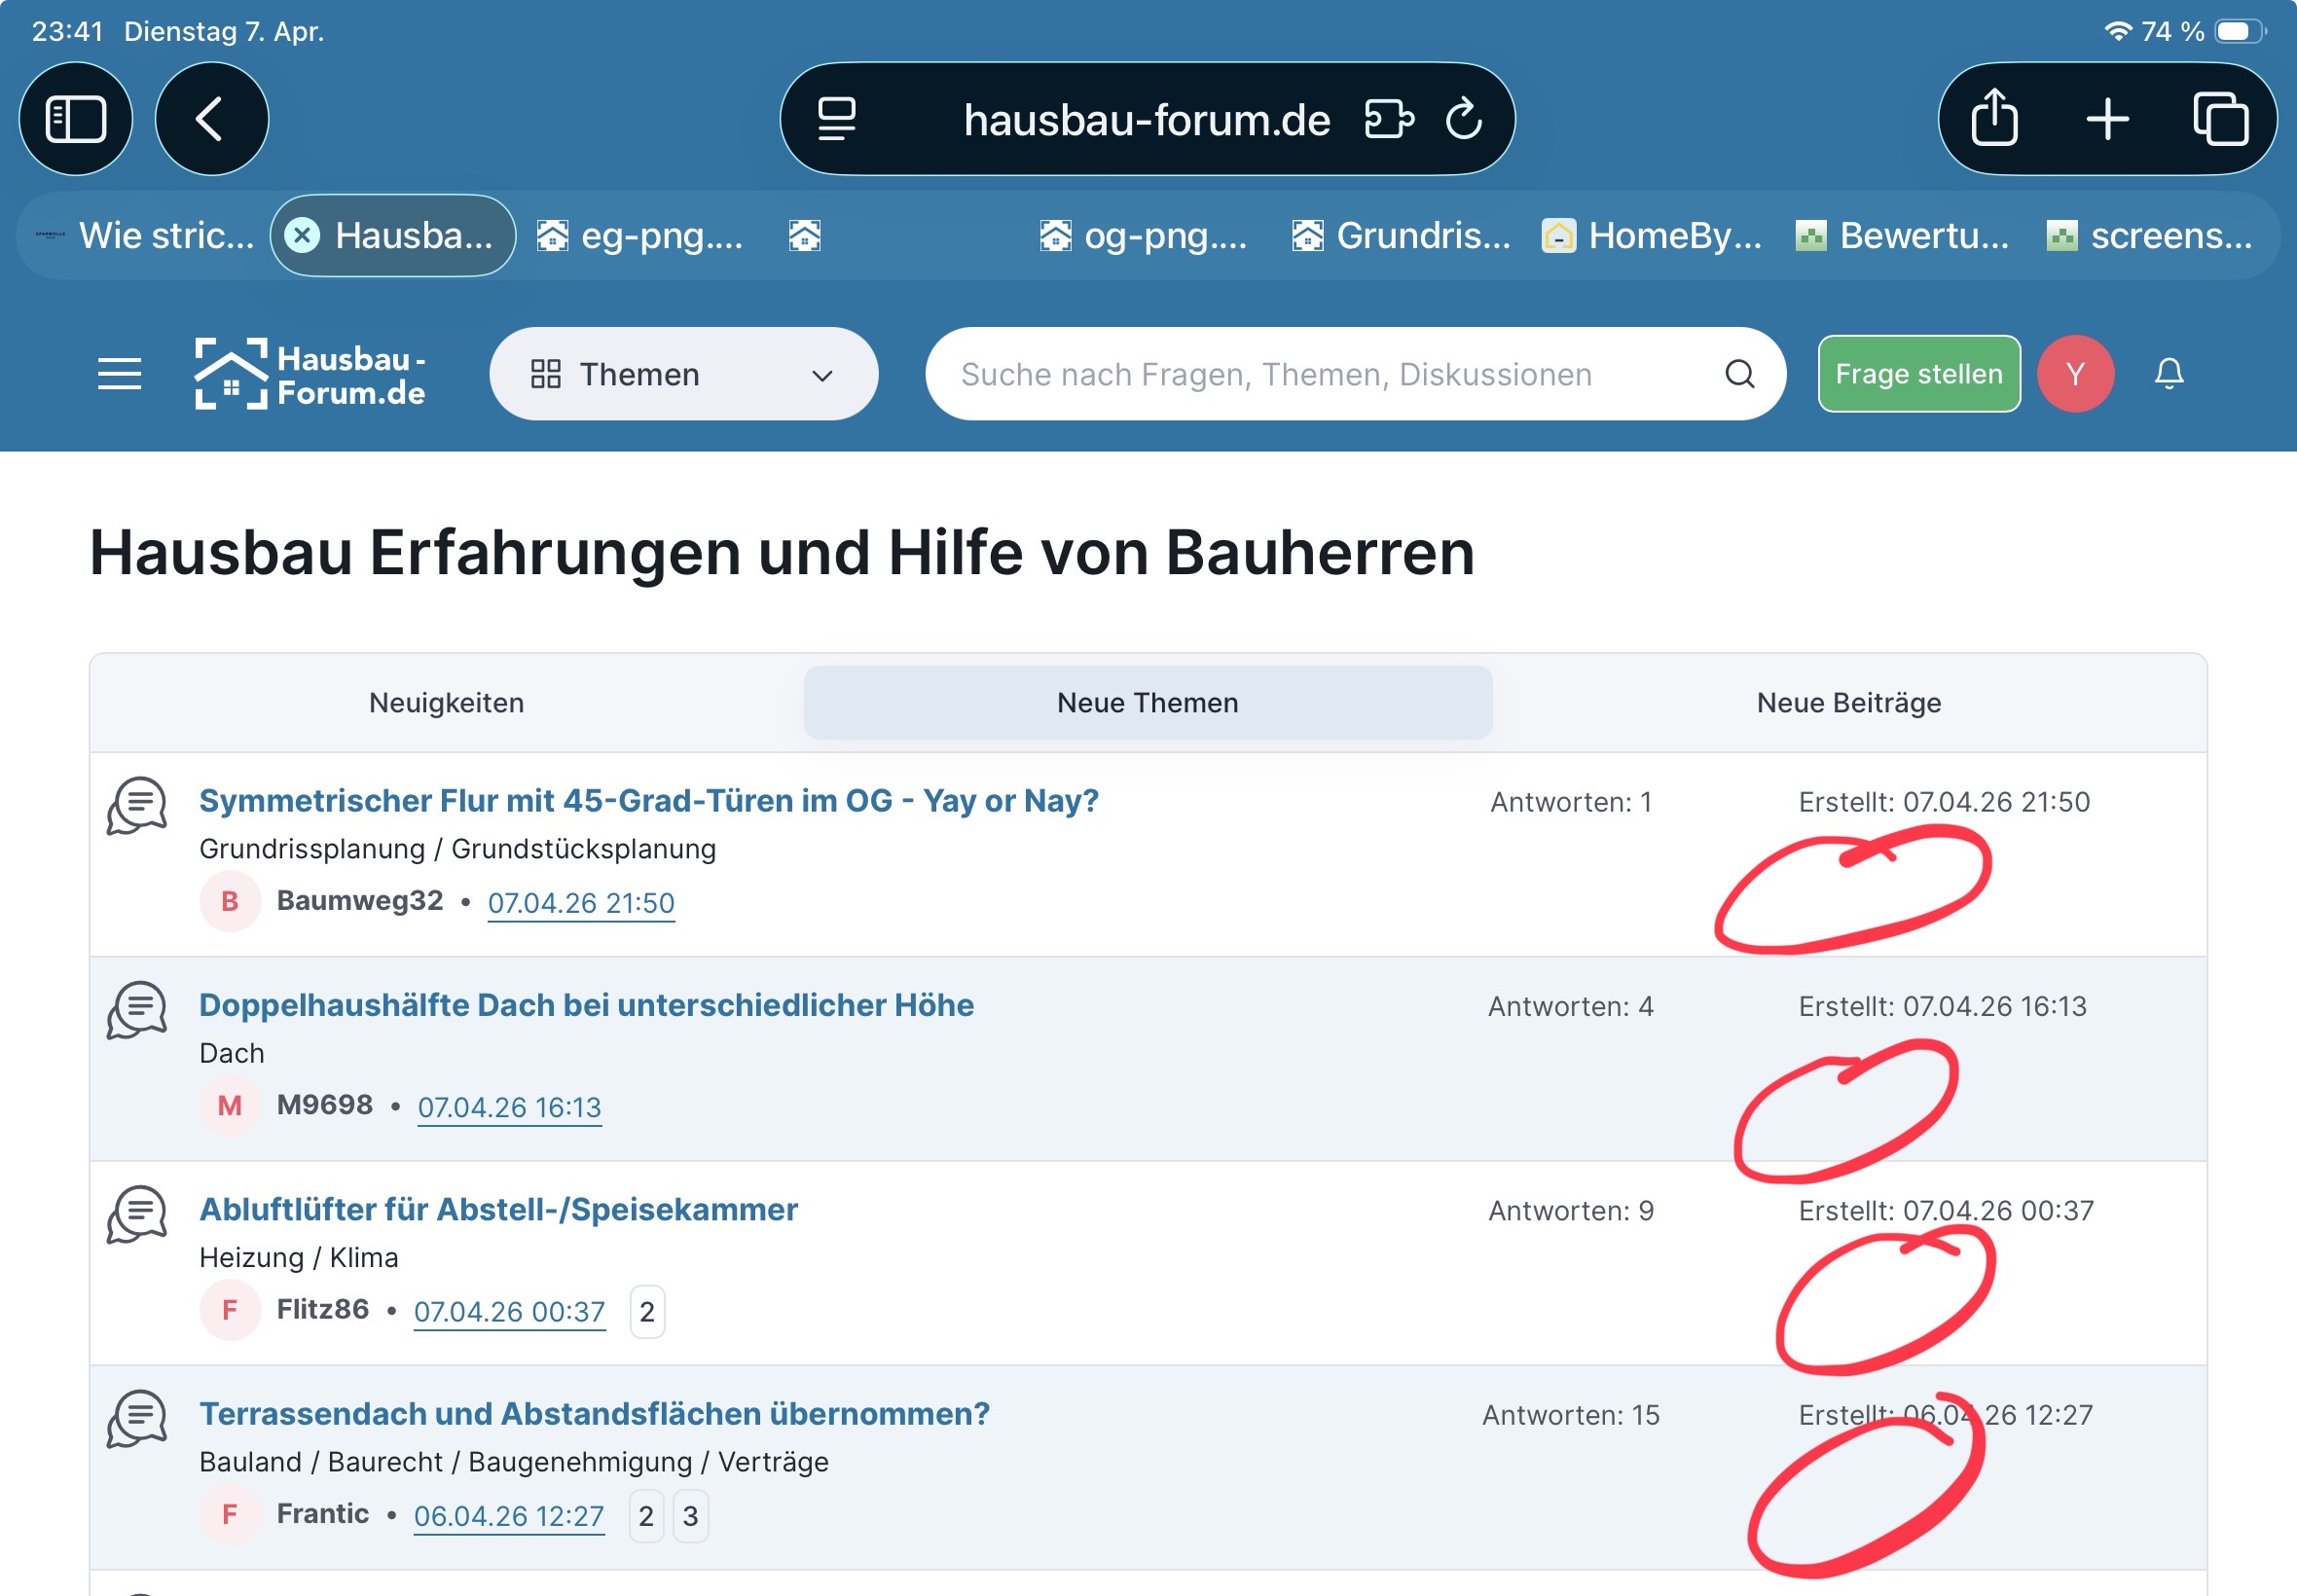Open the forum hamburger menu
2297x1596 pixels.
[x=120, y=374]
